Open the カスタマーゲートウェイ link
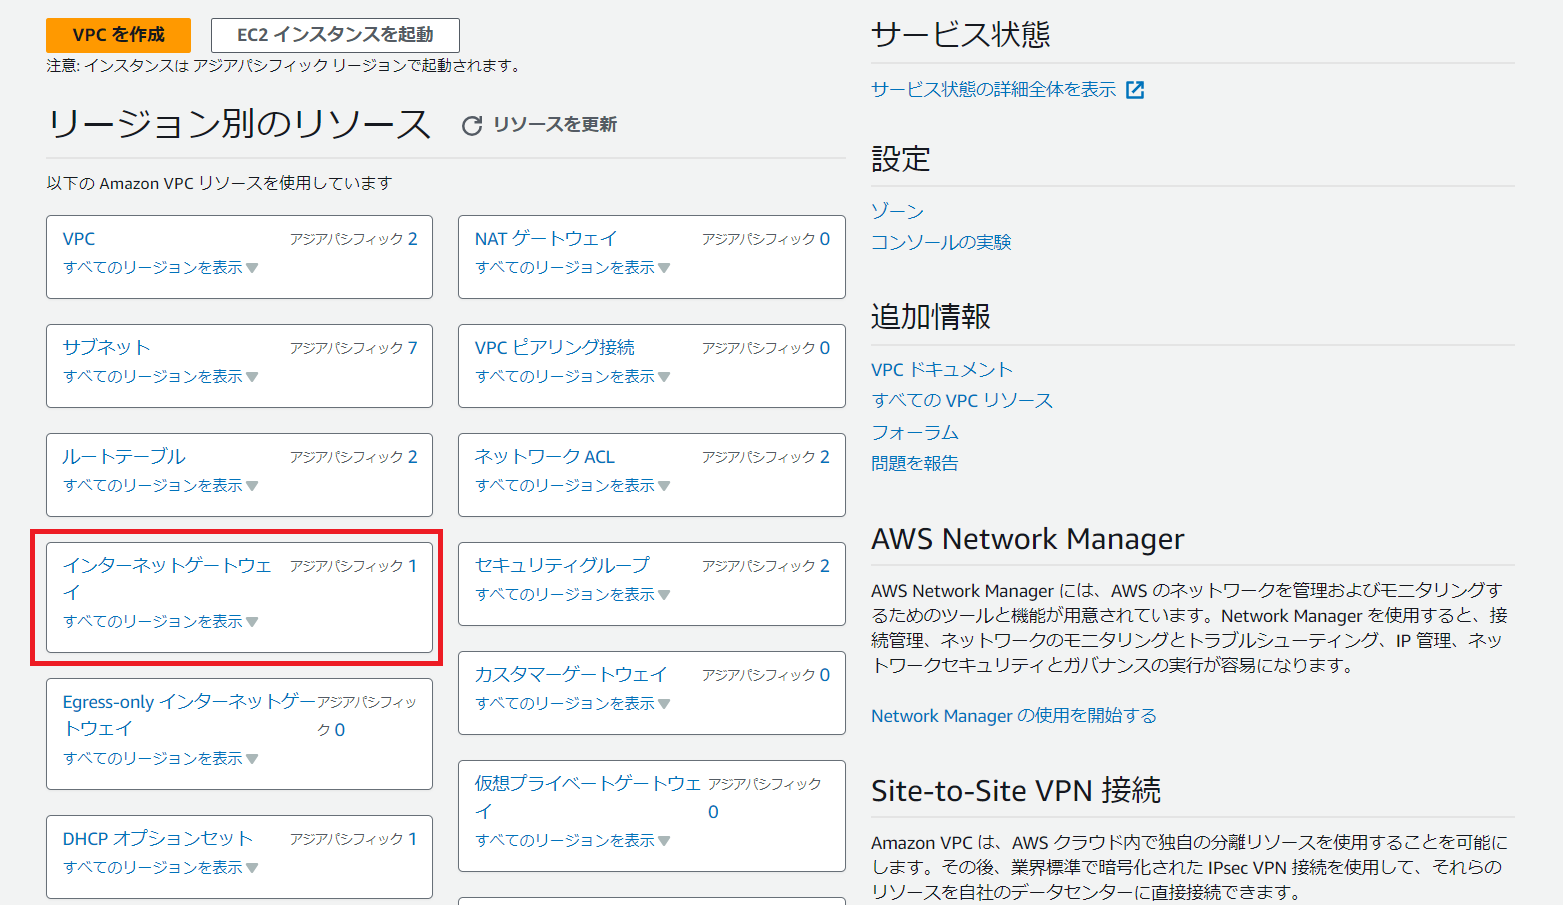Viewport: 1563px width, 905px height. click(x=570, y=675)
